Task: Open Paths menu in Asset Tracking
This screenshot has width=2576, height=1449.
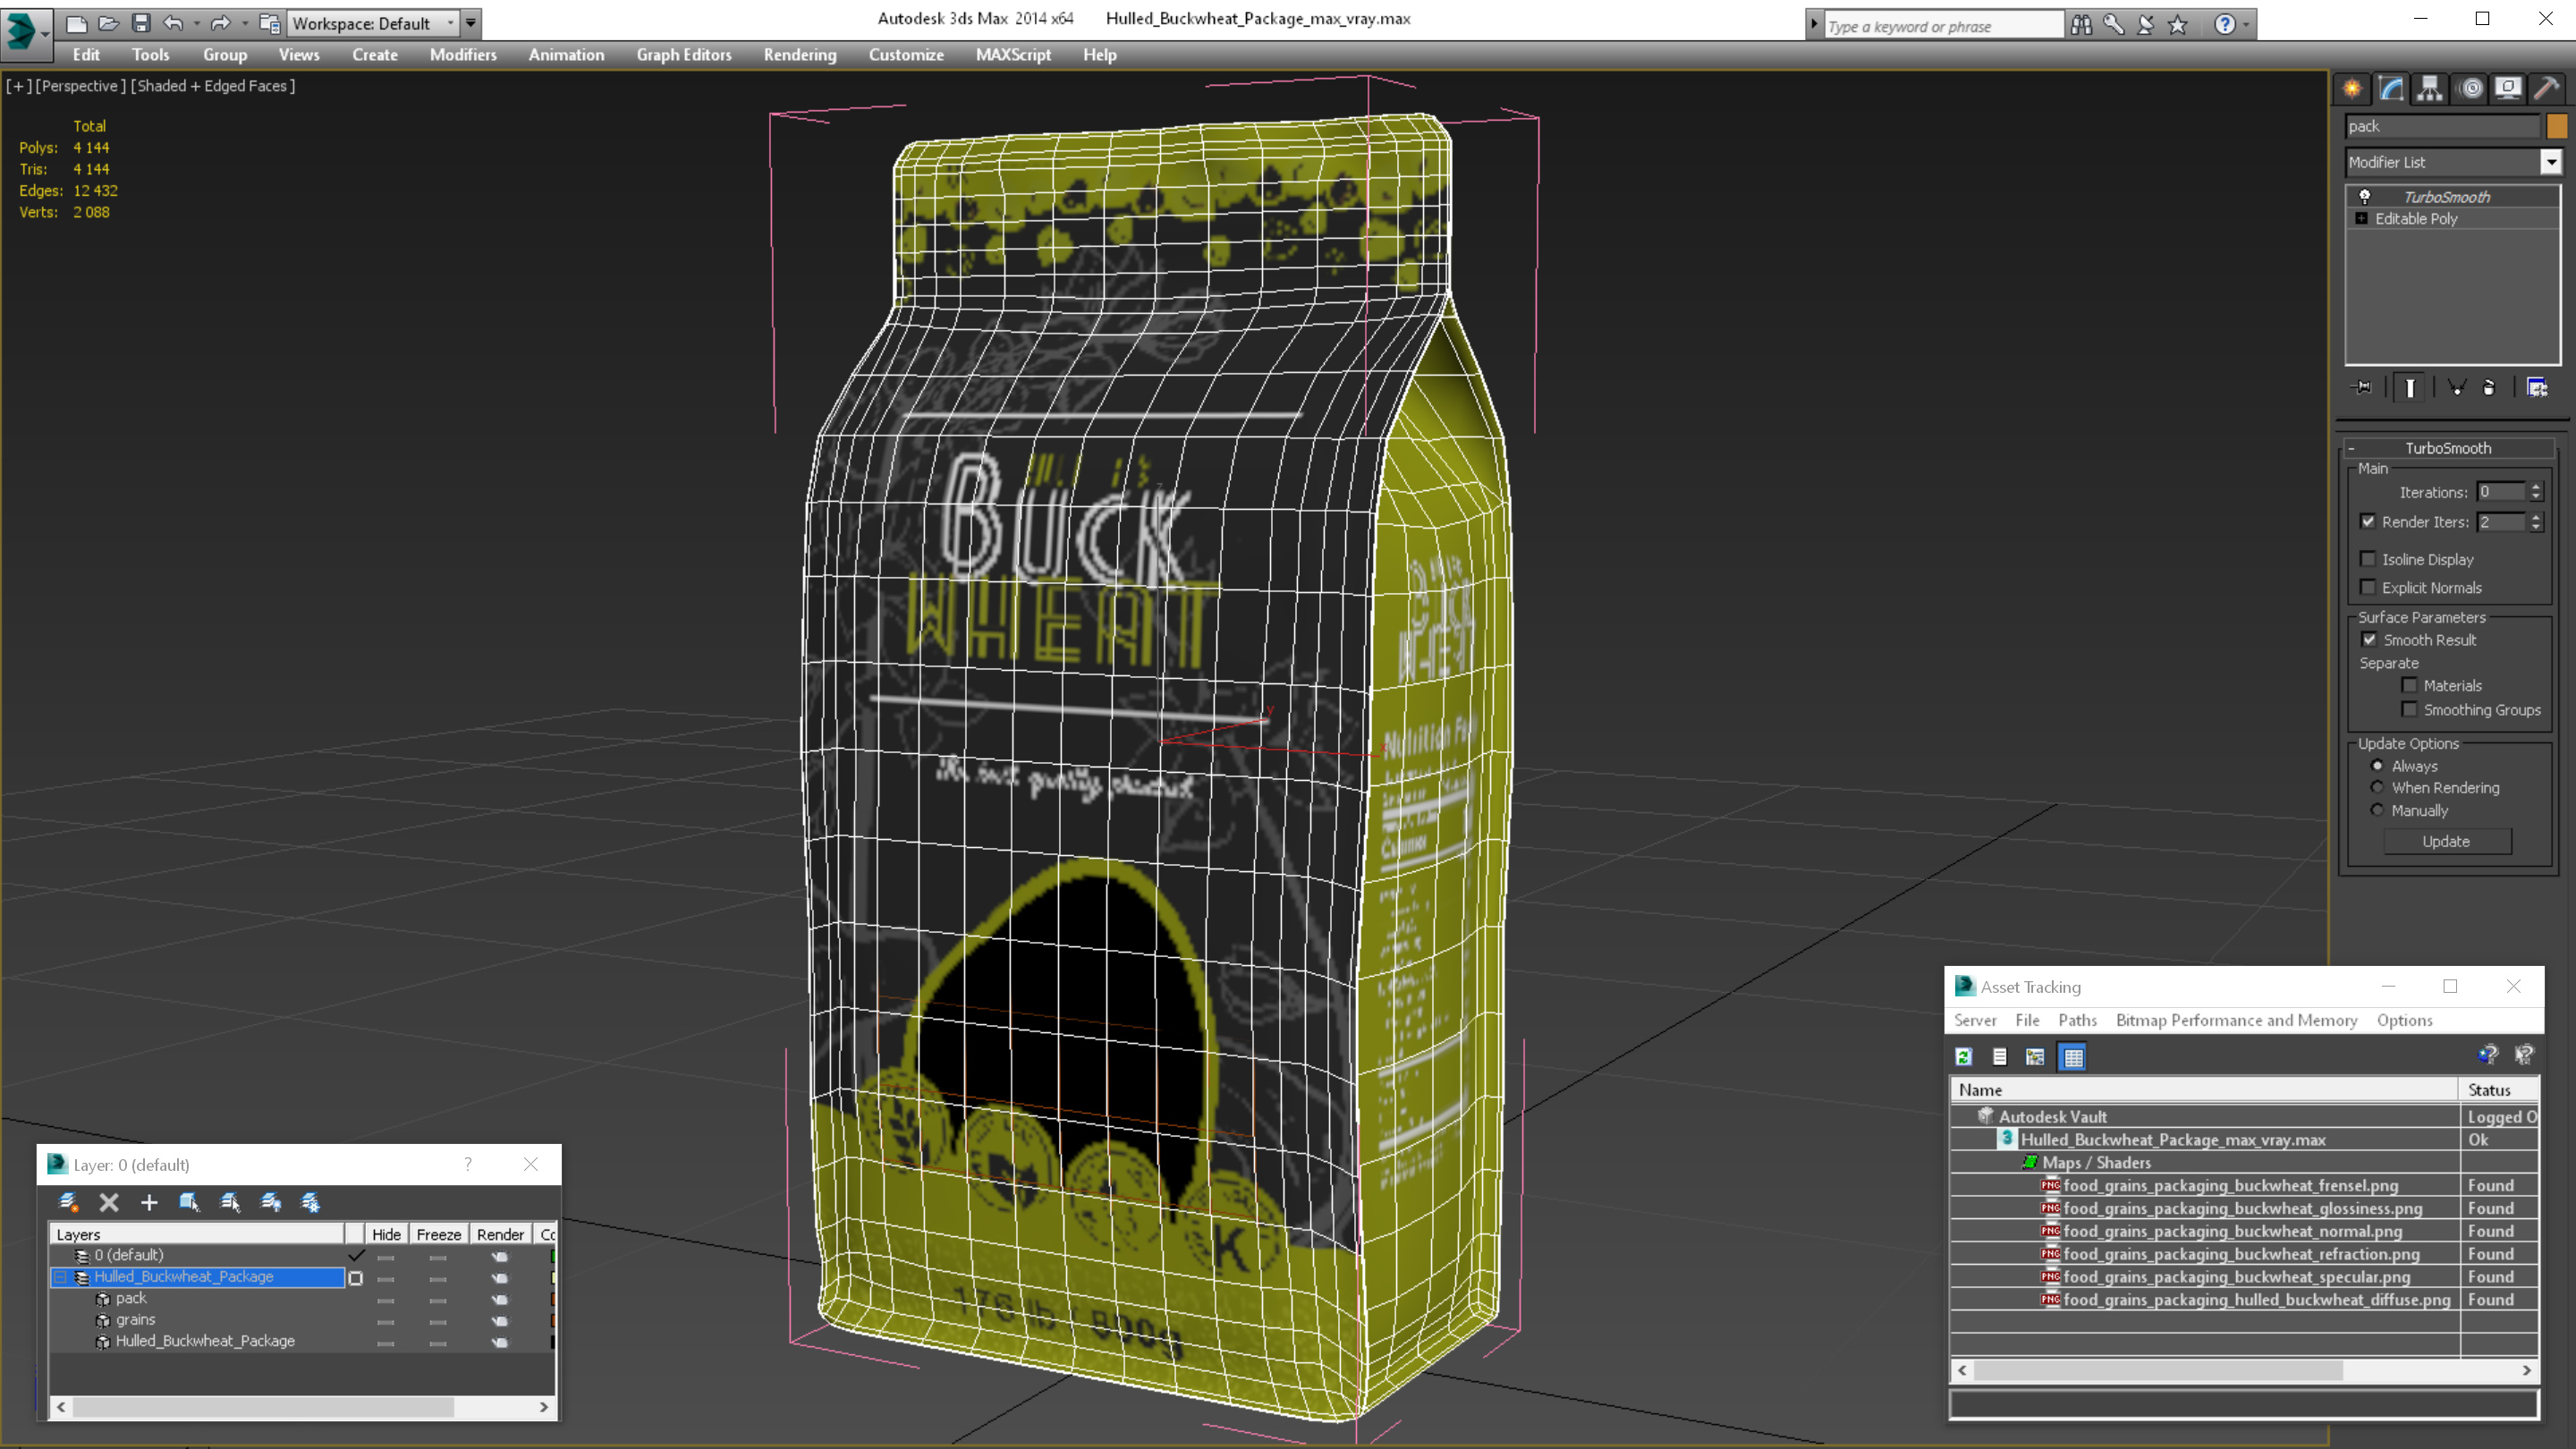Action: click(x=2077, y=1020)
